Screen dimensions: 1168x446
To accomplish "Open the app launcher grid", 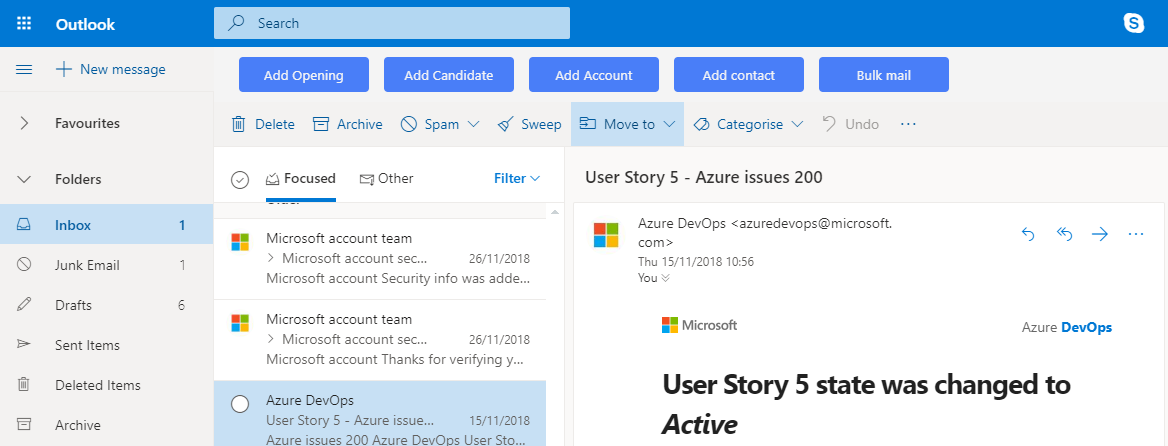I will pyautogui.click(x=24, y=23).
